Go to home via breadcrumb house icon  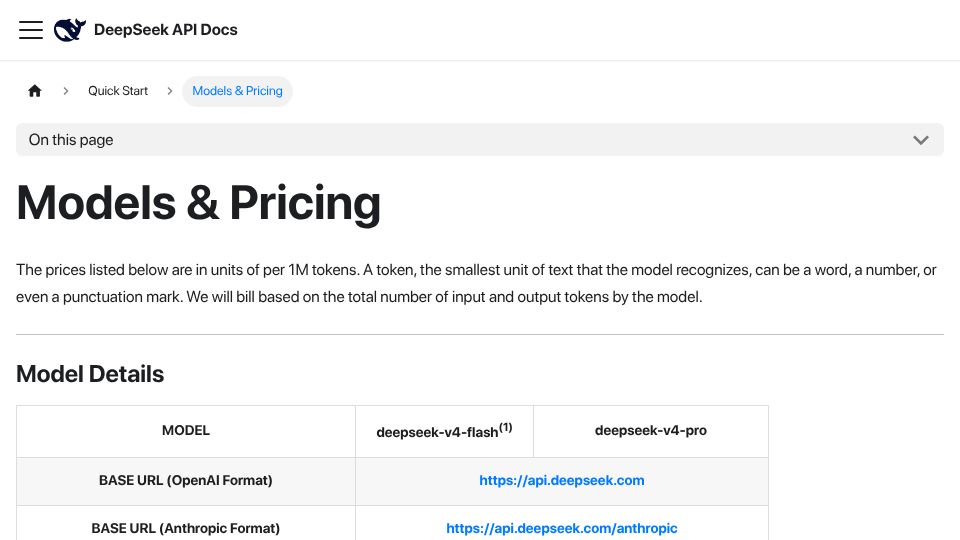point(35,91)
